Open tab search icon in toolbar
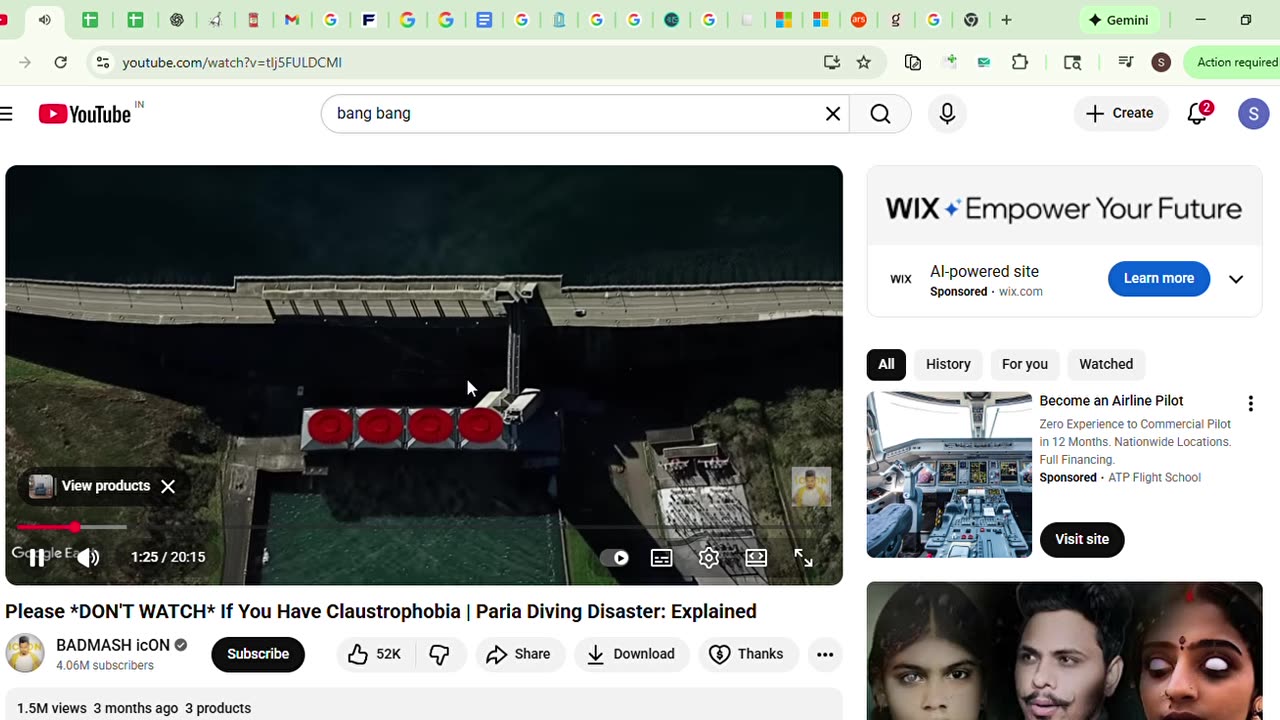Viewport: 1280px width, 720px height. [x=1072, y=62]
